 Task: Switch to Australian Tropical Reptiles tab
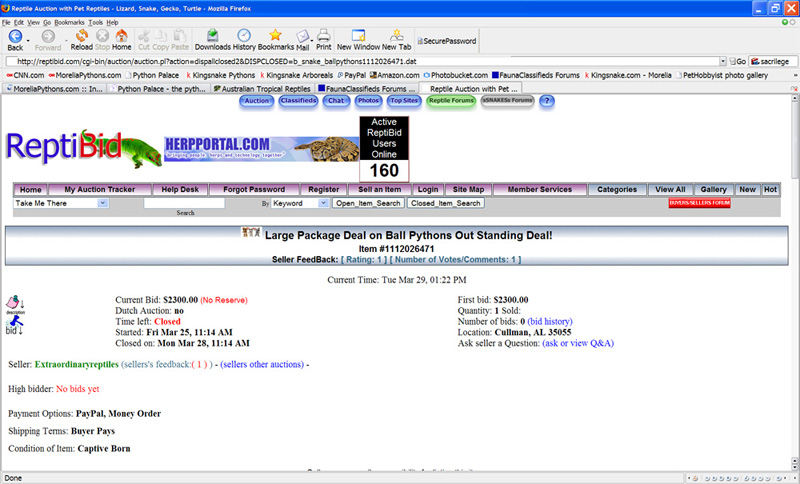pyautogui.click(x=262, y=89)
